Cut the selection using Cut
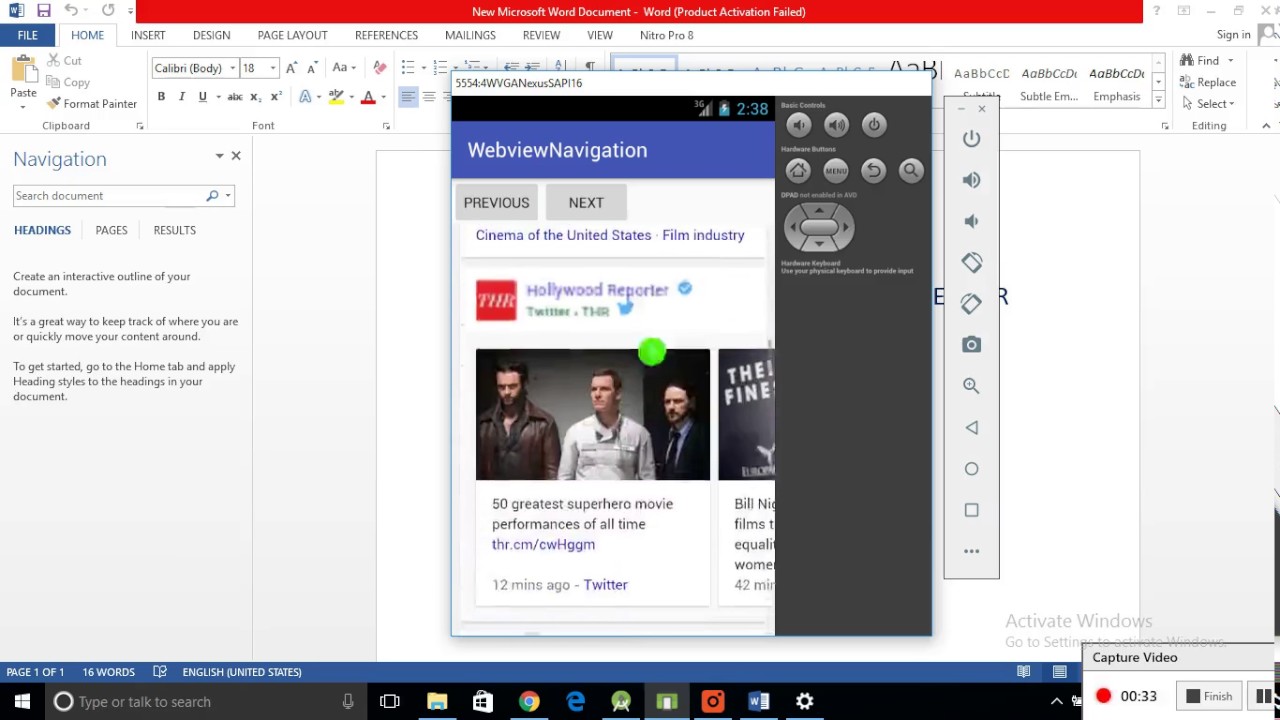Image resolution: width=1280 pixels, height=720 pixels. coord(64,61)
